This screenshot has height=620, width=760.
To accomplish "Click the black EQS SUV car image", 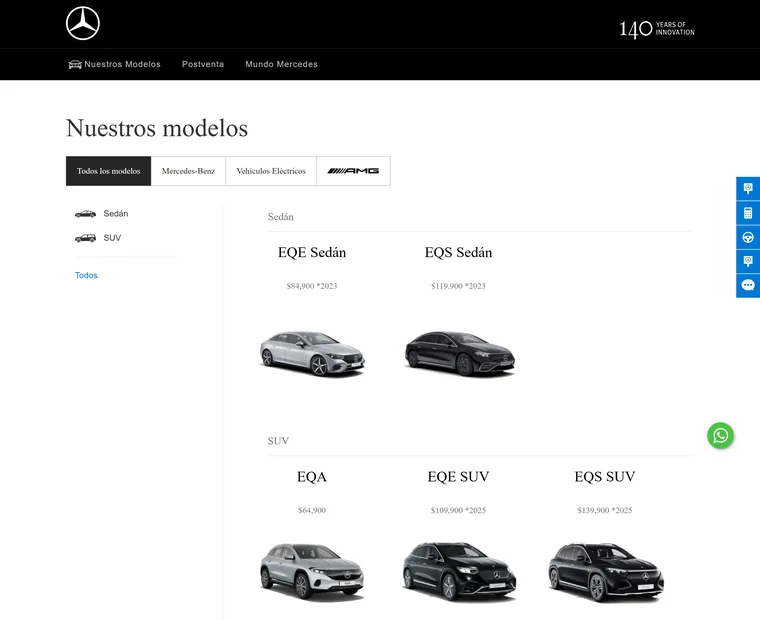I will pos(606,572).
